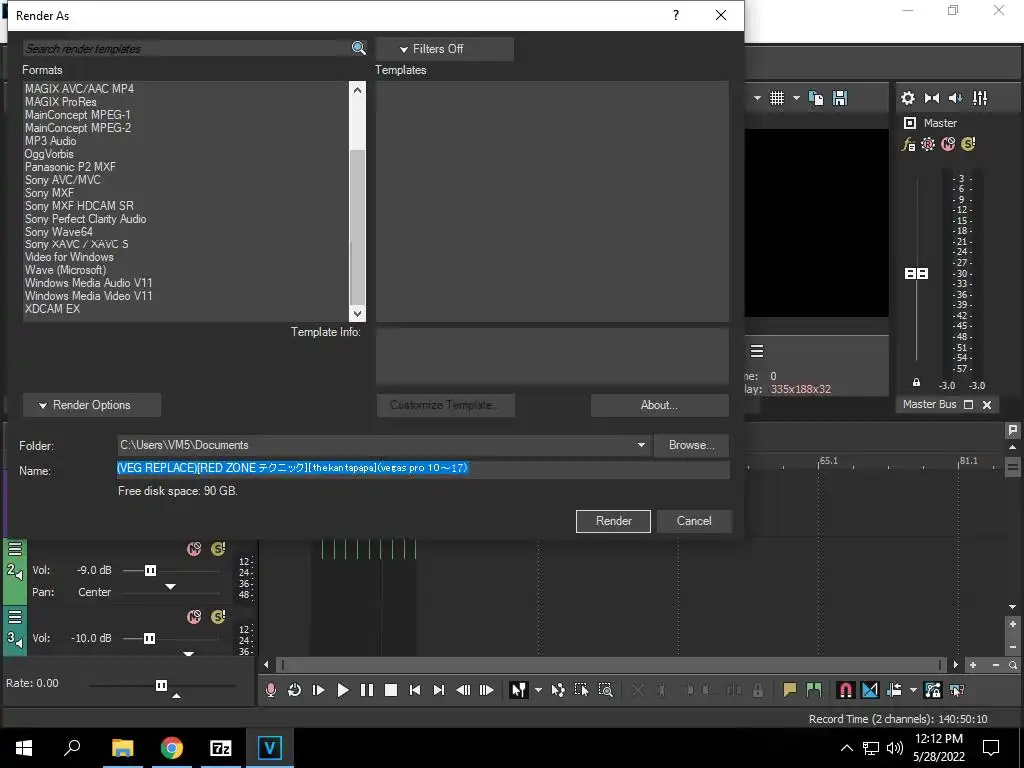Click the About... button
The image size is (1024, 768).
coord(659,405)
